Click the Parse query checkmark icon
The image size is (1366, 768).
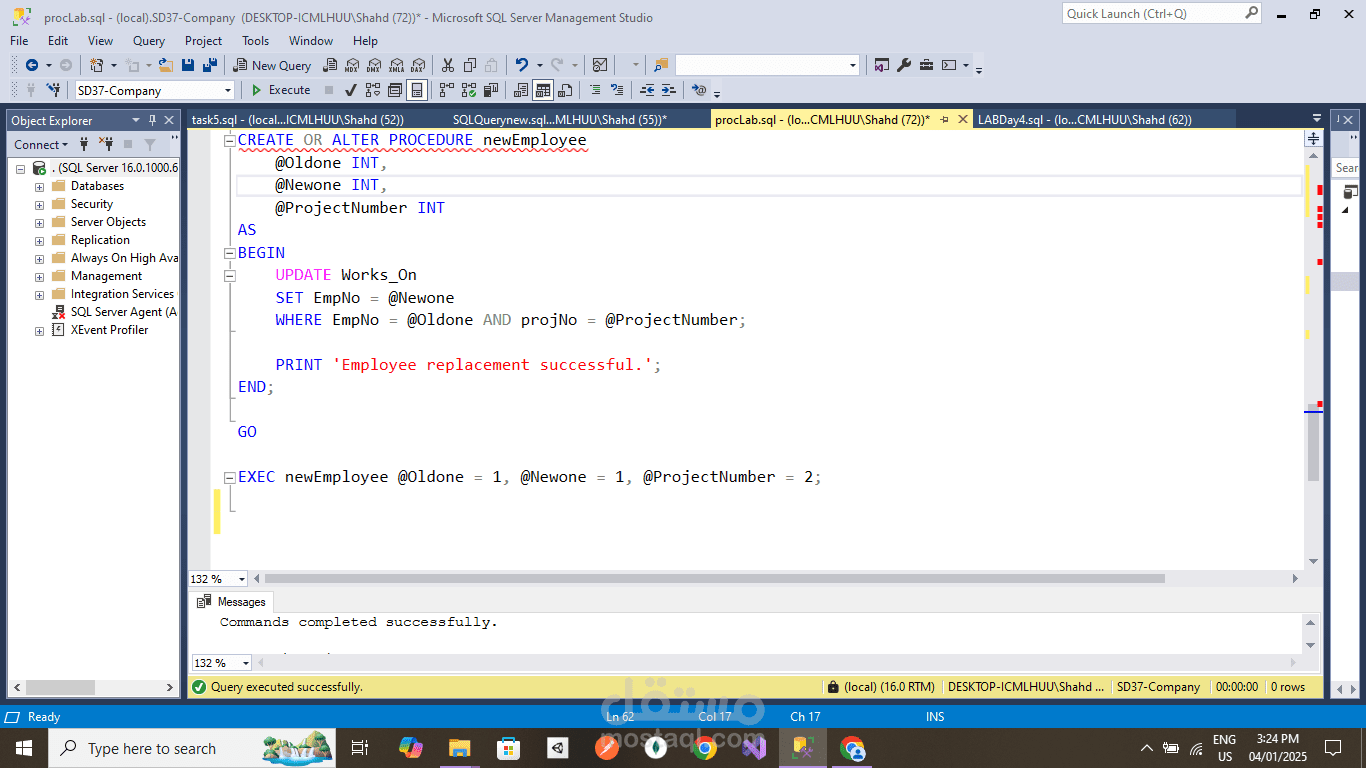[350, 90]
